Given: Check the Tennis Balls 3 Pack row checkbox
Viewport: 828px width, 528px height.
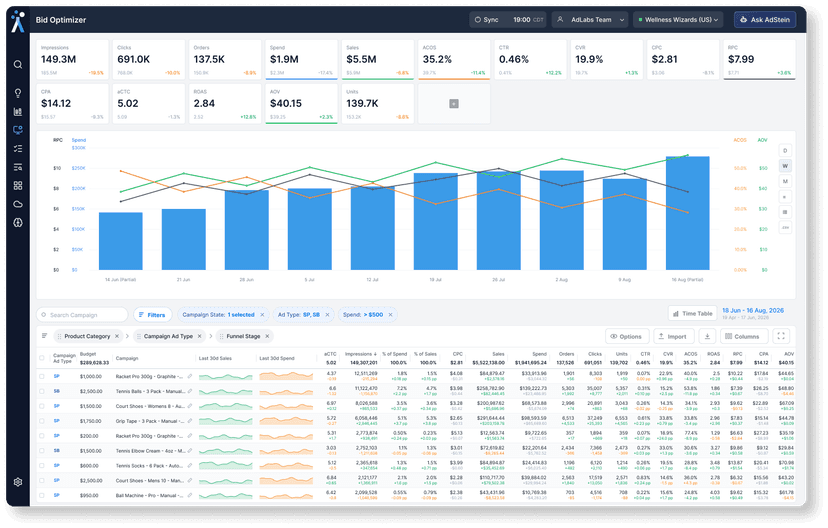Looking at the screenshot, I should 42,391.
